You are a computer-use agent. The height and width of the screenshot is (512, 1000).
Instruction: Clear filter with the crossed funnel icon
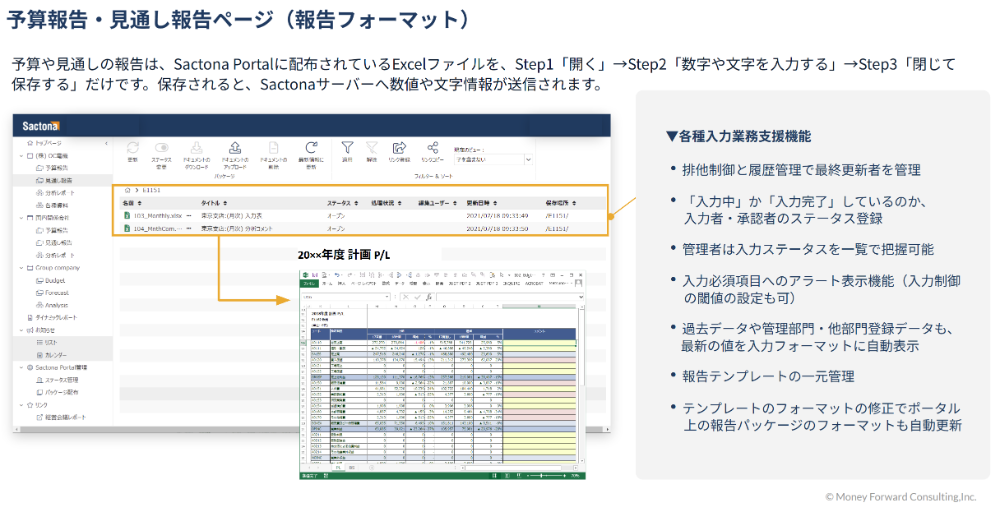(x=372, y=148)
